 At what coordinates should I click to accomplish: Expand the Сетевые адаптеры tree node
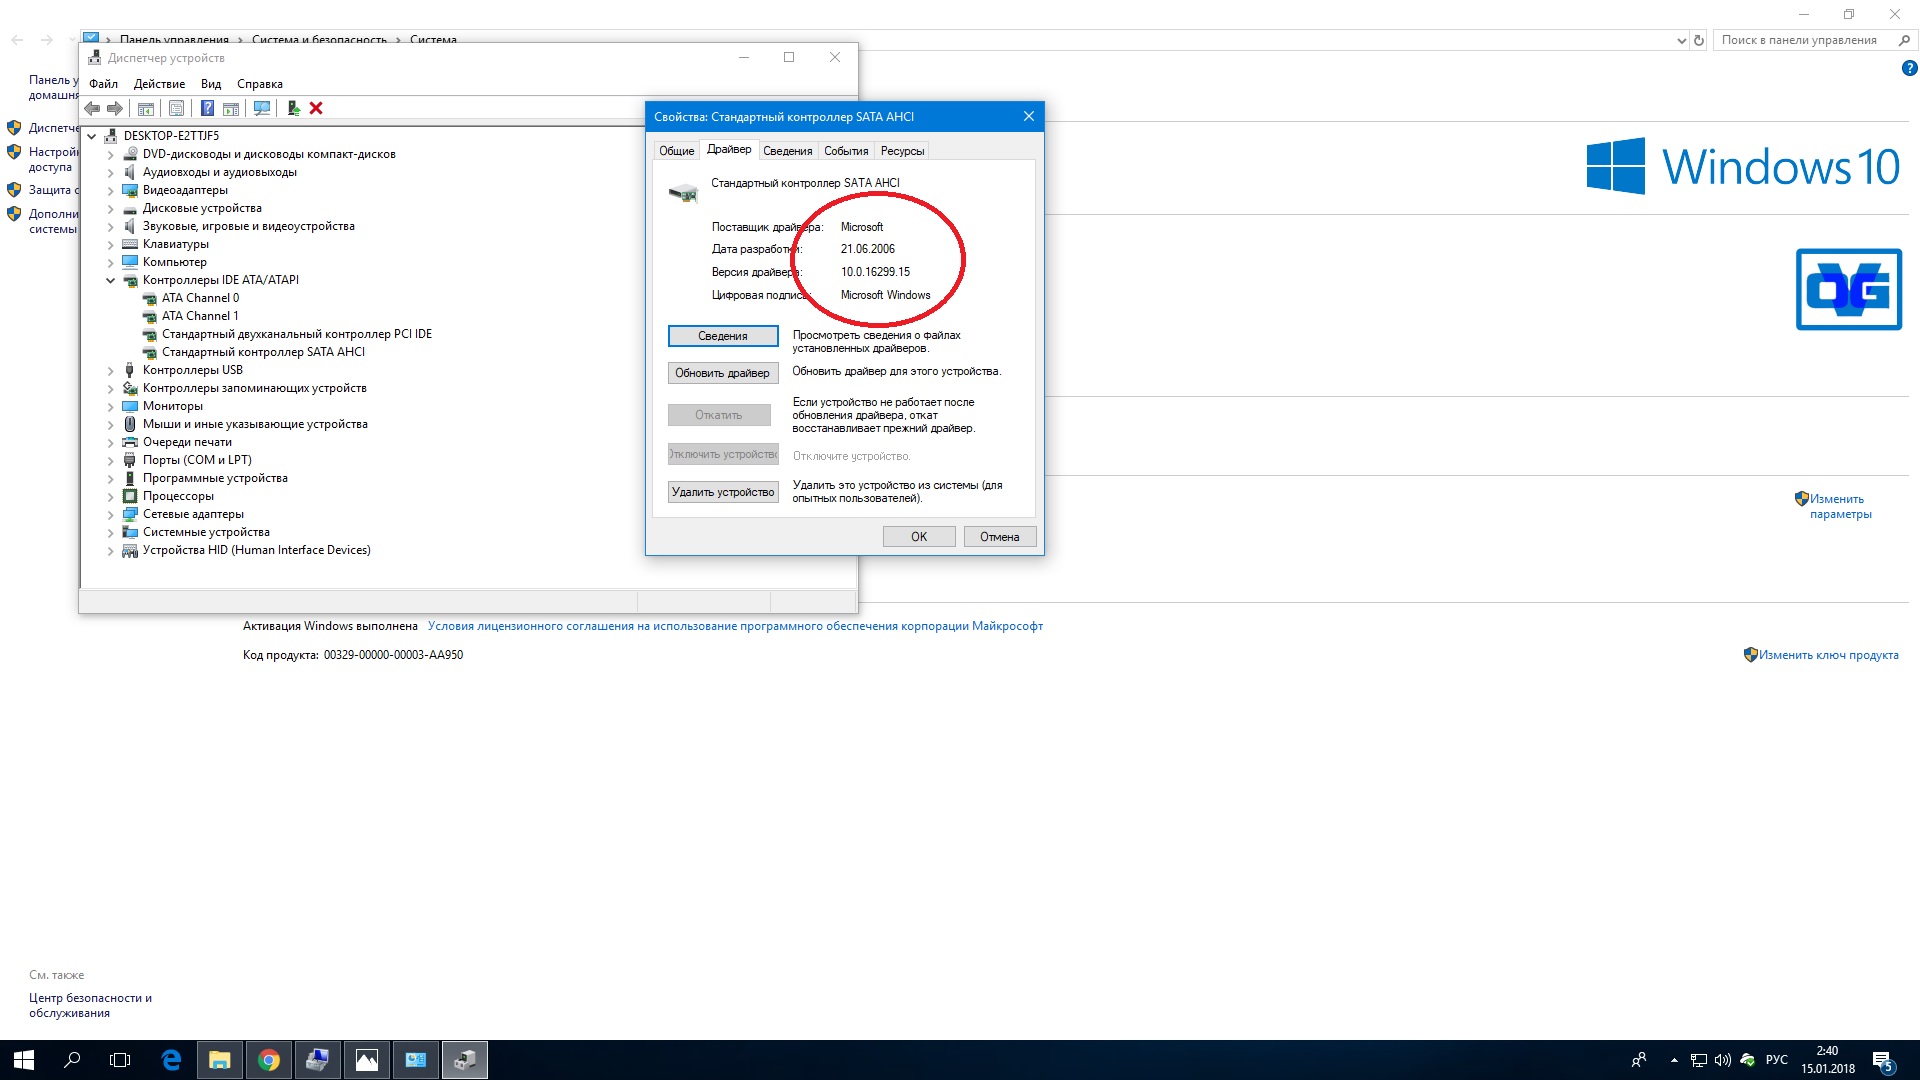pos(110,515)
